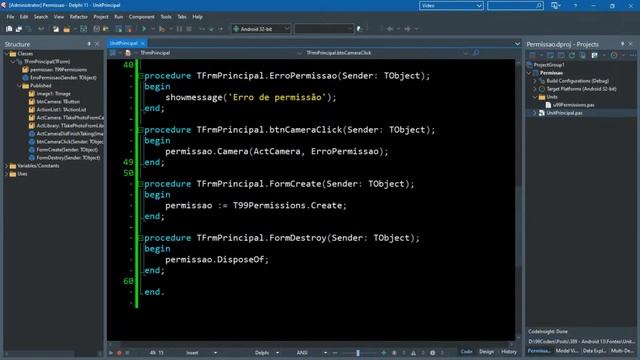Open the File menu
The height and width of the screenshot is (360, 640).
pyautogui.click(x=10, y=17)
